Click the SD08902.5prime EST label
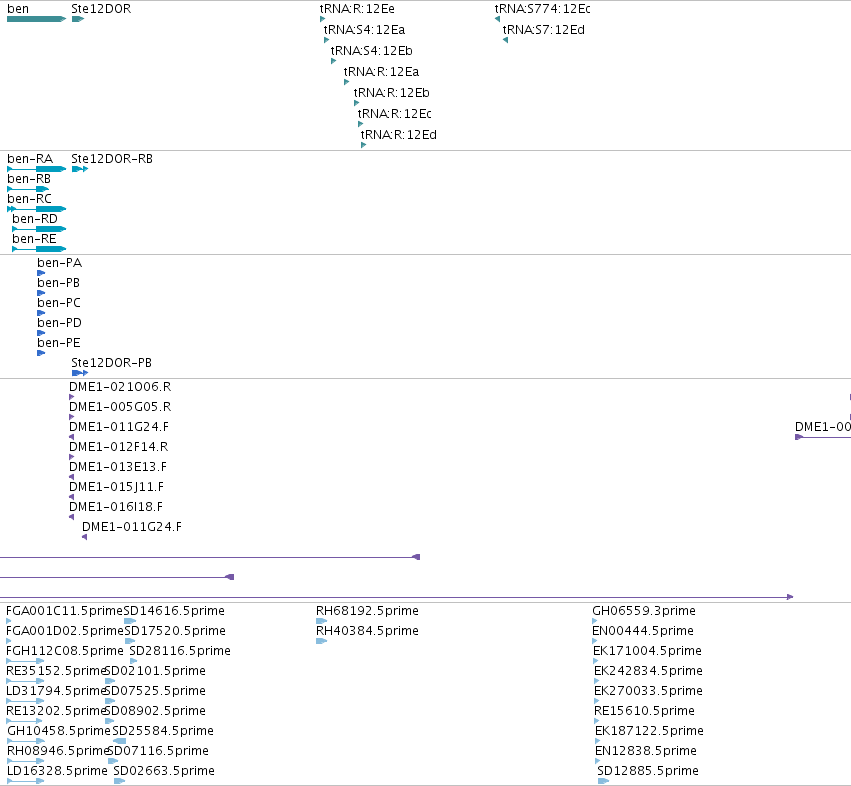The width and height of the screenshot is (851, 786). pos(155,711)
